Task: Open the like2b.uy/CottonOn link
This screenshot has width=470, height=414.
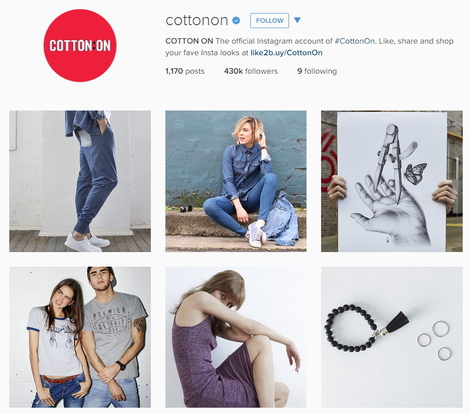Action: coord(286,53)
